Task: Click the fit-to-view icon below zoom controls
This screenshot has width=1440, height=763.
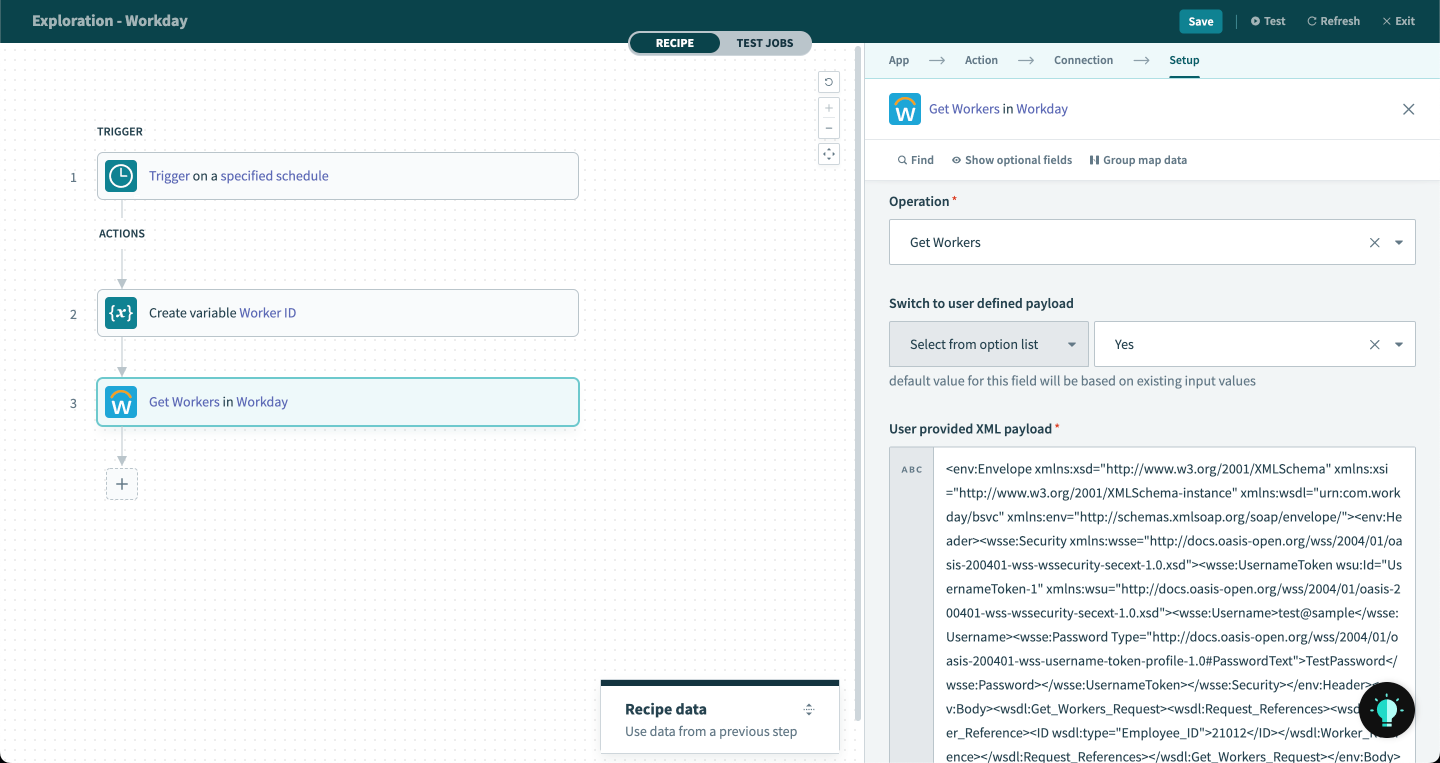Action: click(x=828, y=153)
